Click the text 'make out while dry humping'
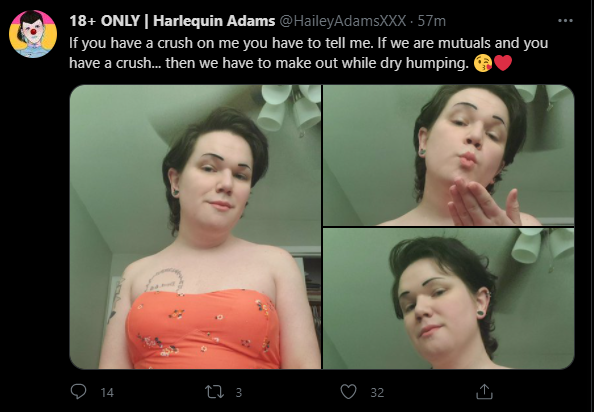Screen dimensions: 594x412 [372, 63]
